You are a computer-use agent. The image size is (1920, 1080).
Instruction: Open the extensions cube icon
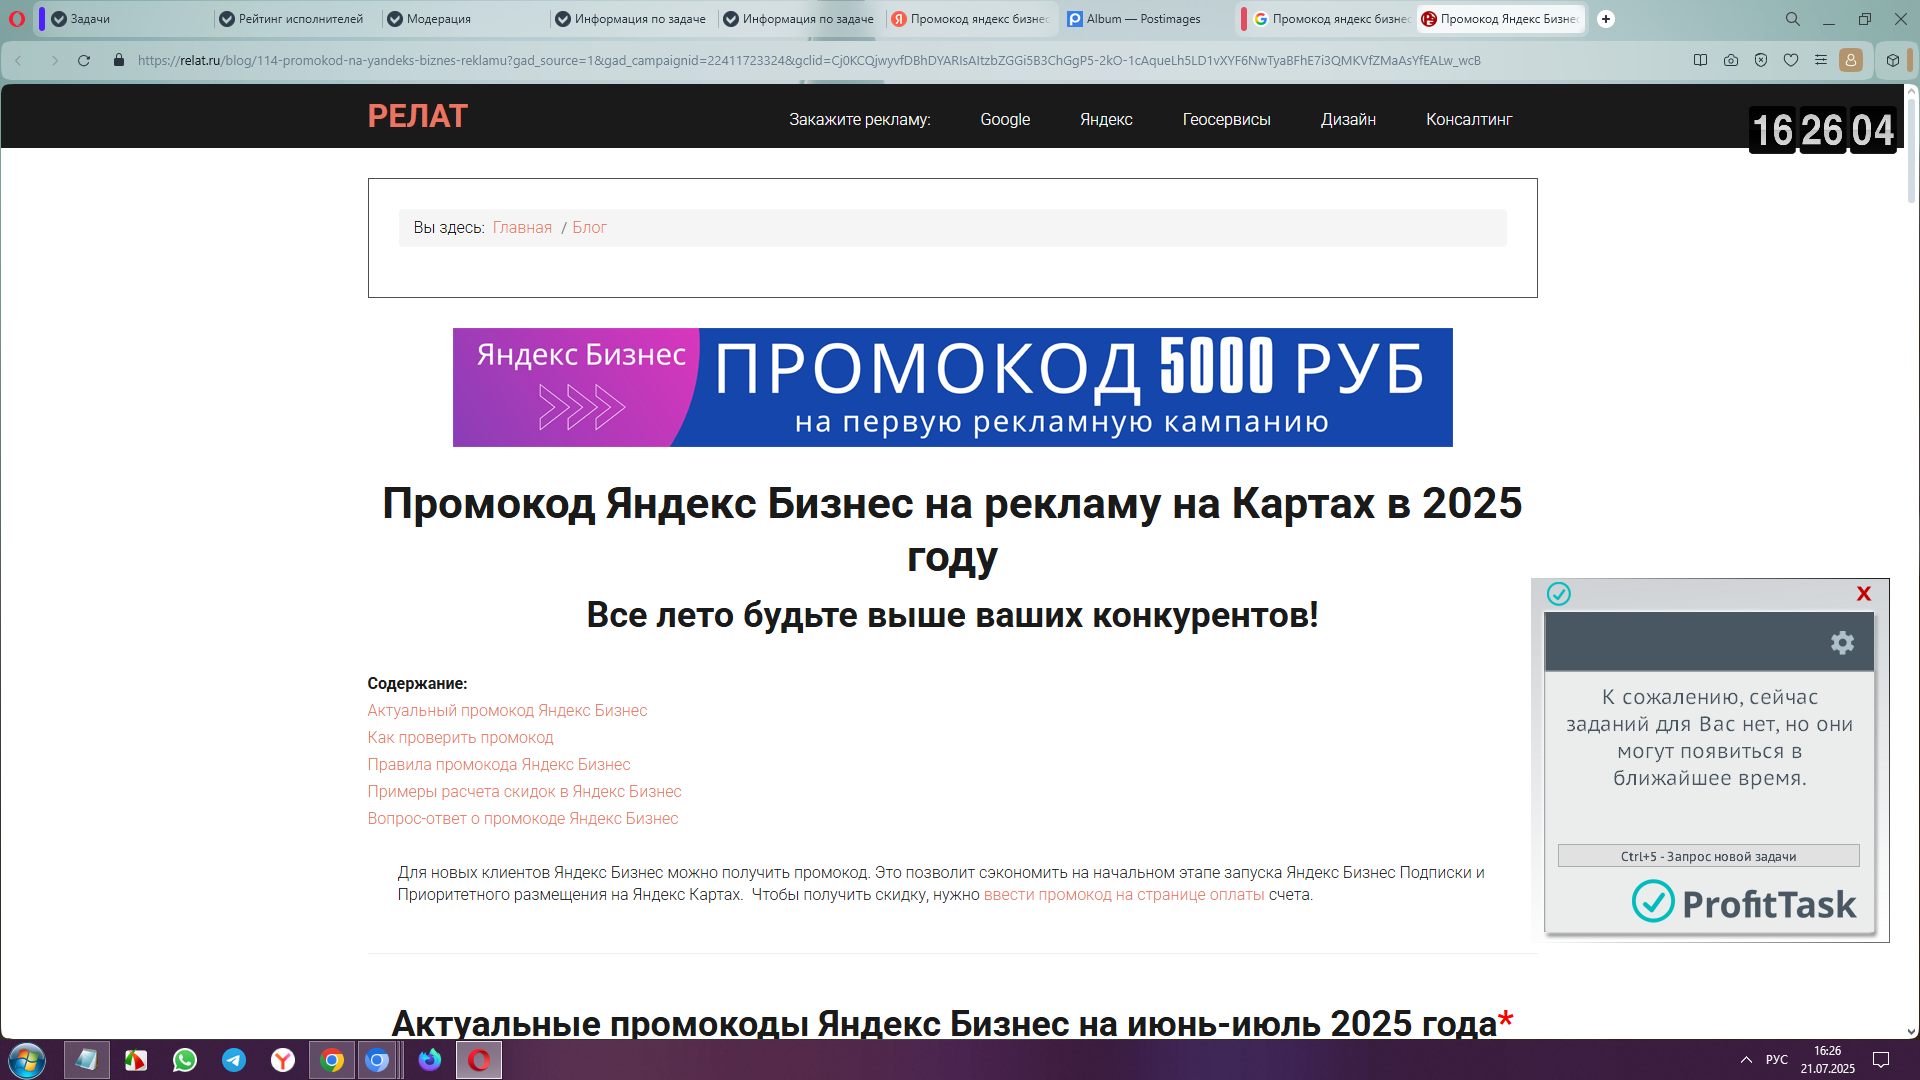pyautogui.click(x=1893, y=61)
